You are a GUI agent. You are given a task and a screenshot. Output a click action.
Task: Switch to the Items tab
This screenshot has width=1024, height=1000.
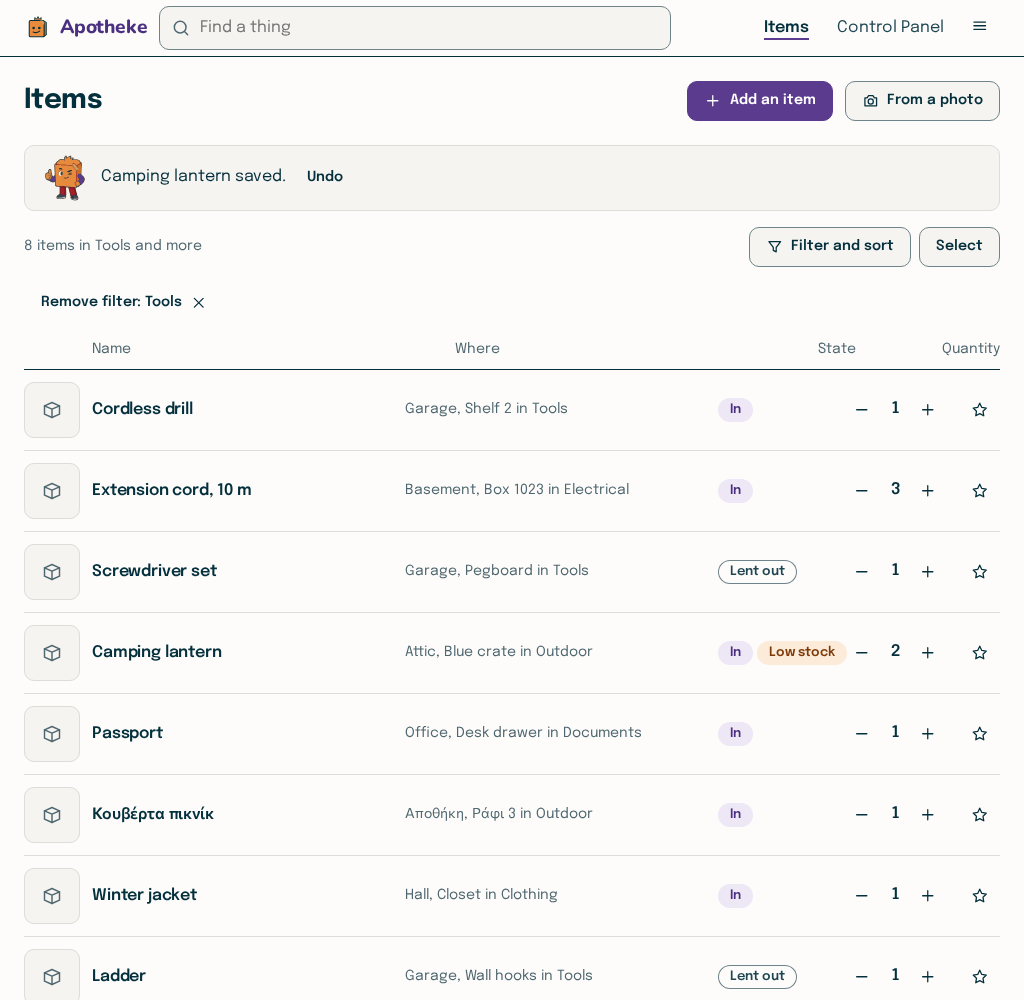pyautogui.click(x=786, y=27)
